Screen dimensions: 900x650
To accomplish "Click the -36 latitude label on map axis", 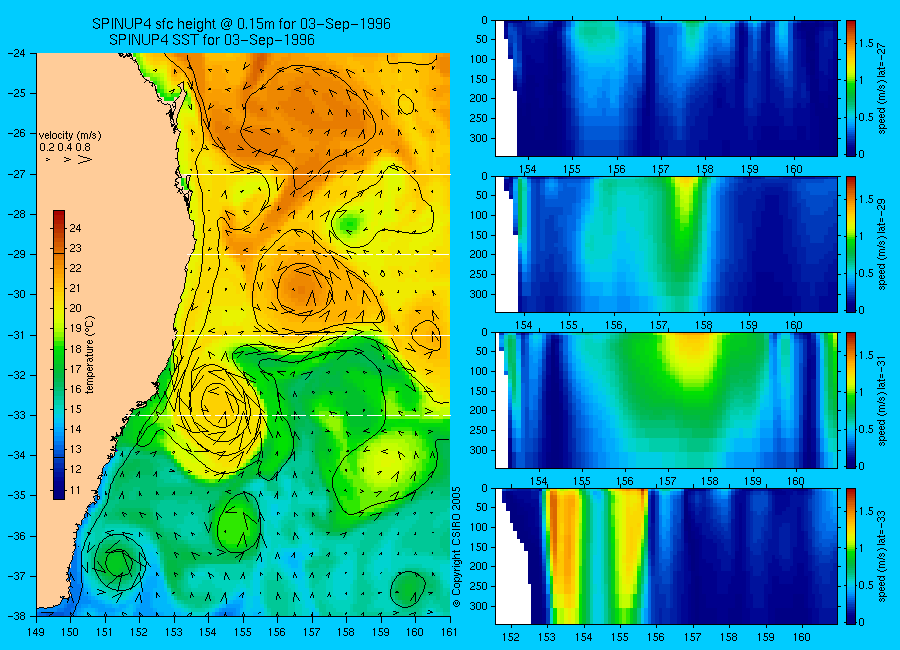I will (17, 536).
